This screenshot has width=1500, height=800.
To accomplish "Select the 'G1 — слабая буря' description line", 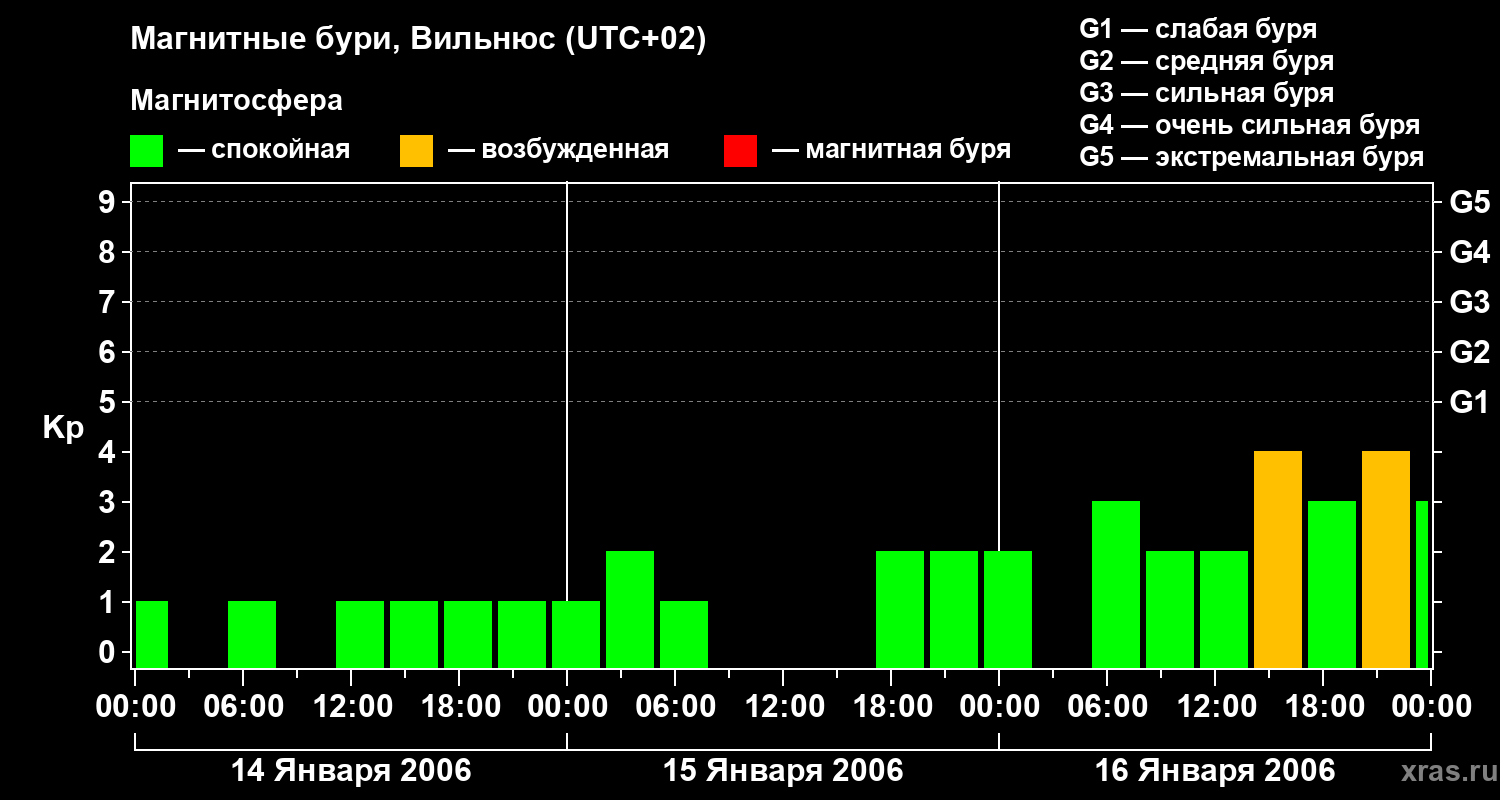I will 1198,29.
